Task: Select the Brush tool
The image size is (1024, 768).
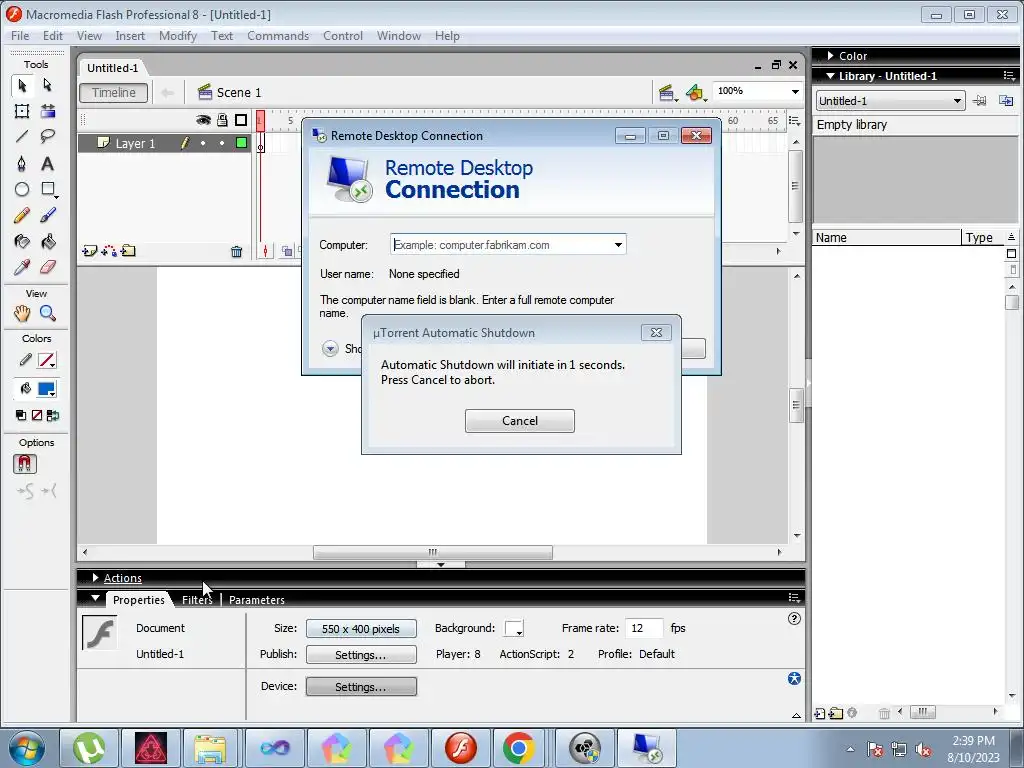Action: [x=47, y=216]
